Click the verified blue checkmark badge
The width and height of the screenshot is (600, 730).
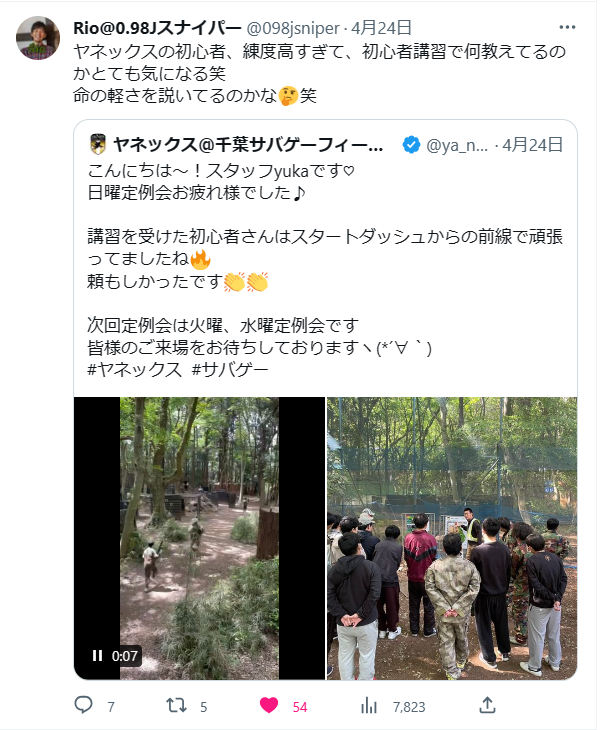click(x=410, y=146)
